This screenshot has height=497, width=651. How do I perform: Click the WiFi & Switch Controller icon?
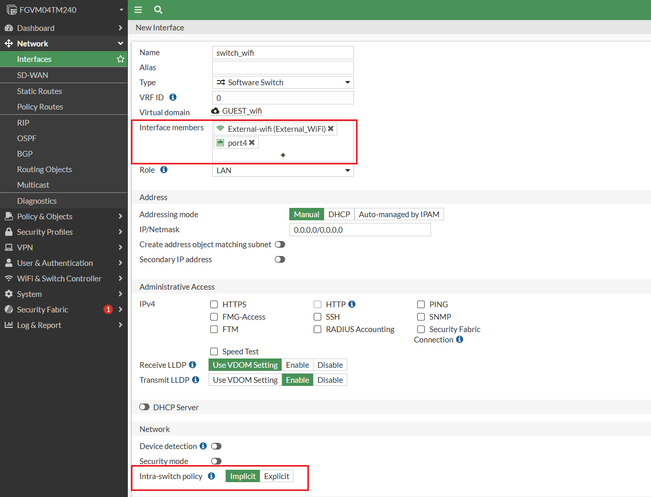(9, 278)
